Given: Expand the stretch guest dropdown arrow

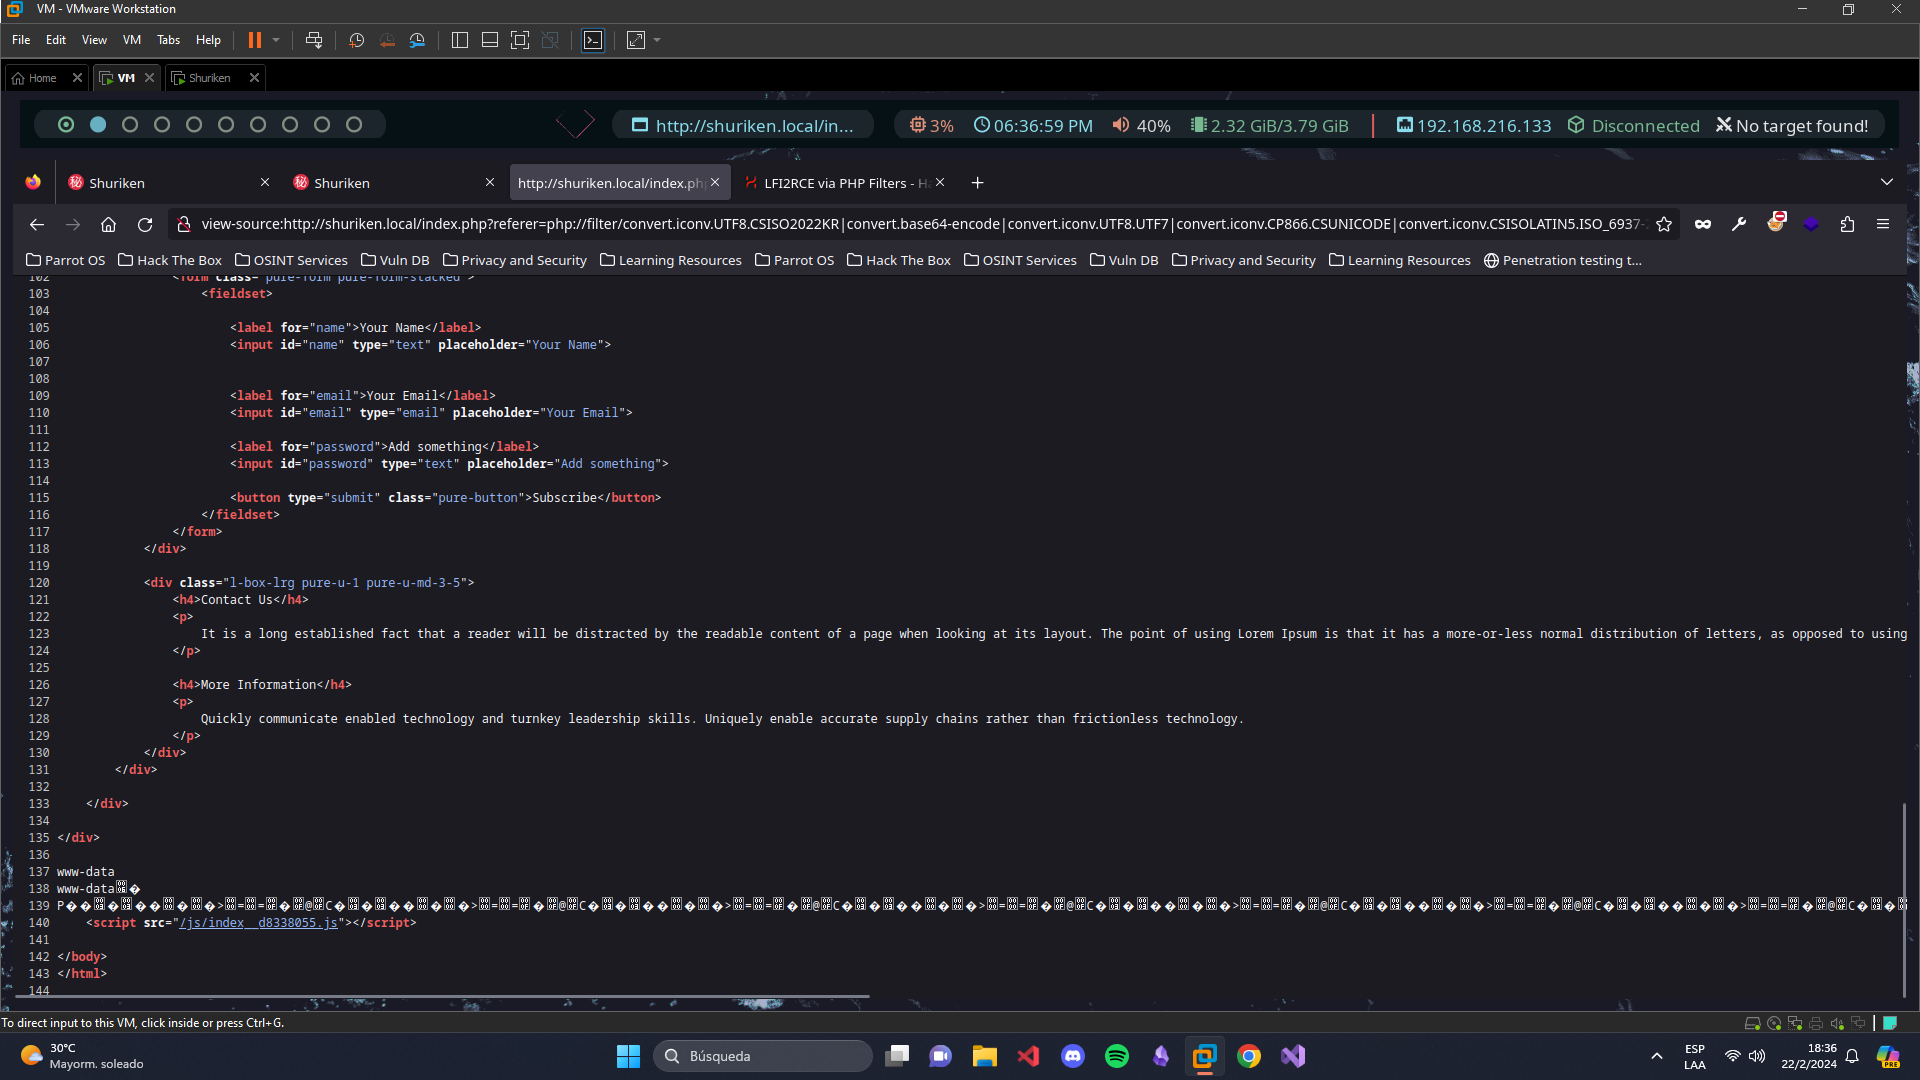Looking at the screenshot, I should click(657, 40).
